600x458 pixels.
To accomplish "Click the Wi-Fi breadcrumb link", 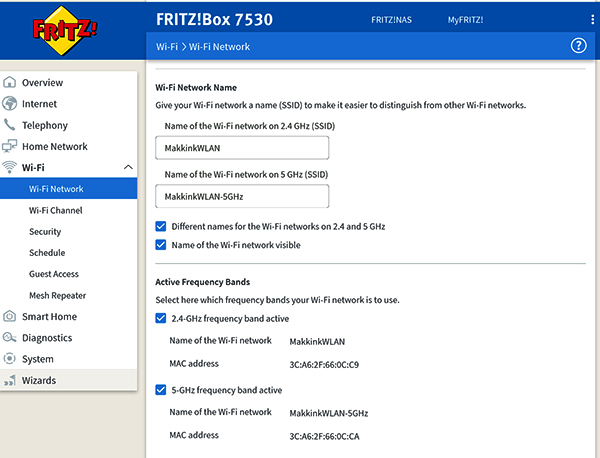I will (x=167, y=47).
